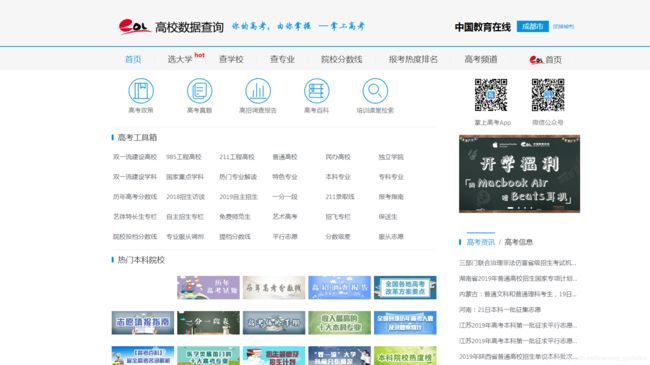The width and height of the screenshot is (650, 365).
Task: Open the bar chart survey report icon
Action: coord(258,90)
